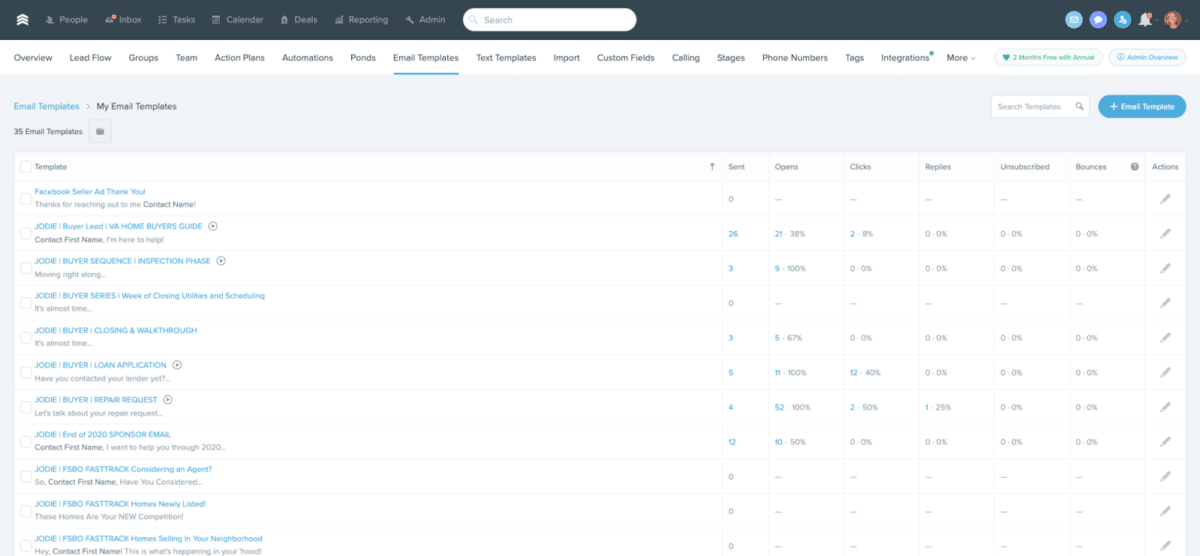Click the Email Templates breadcrumb link
Screen dimensions: 1200x556
tap(46, 106)
